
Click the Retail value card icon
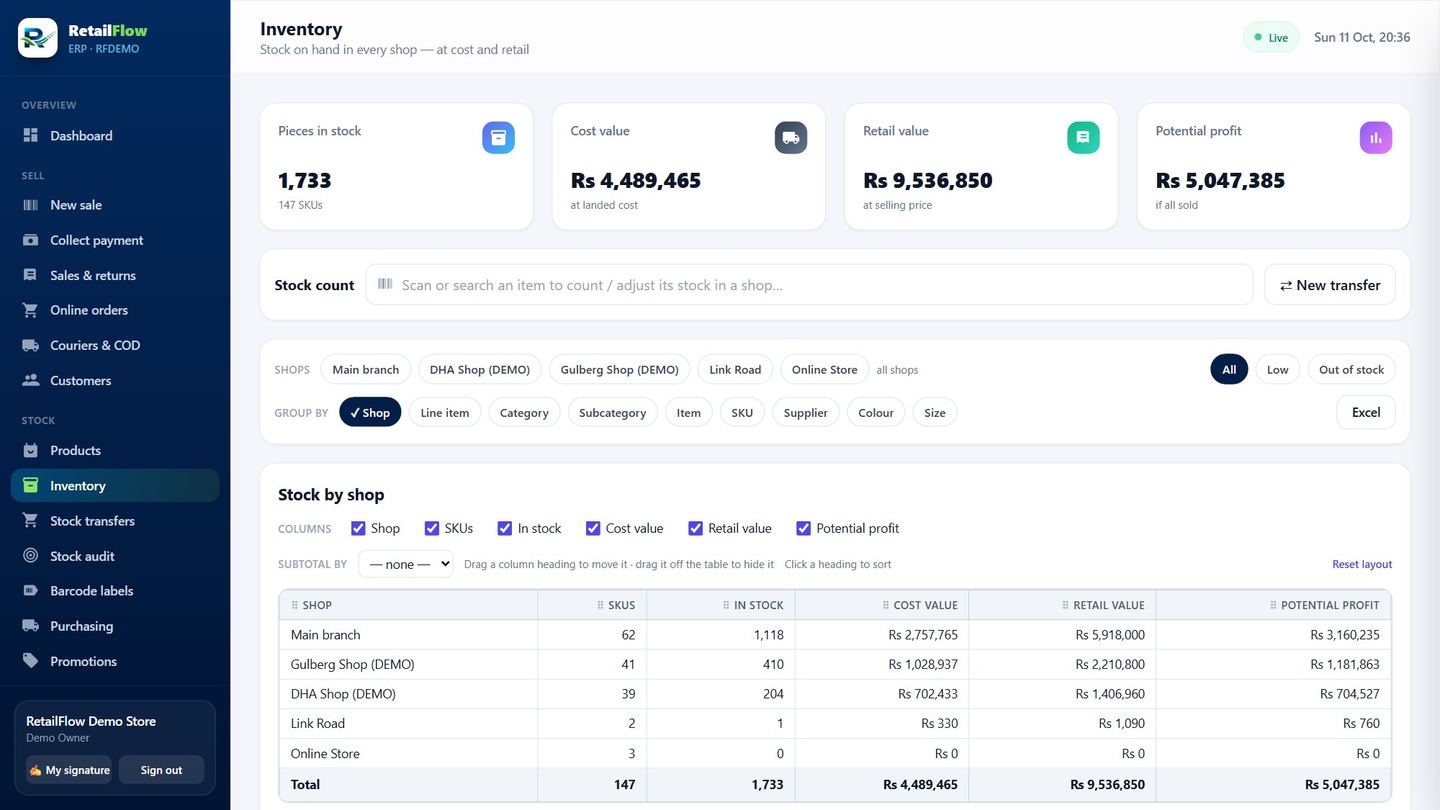tap(1083, 138)
